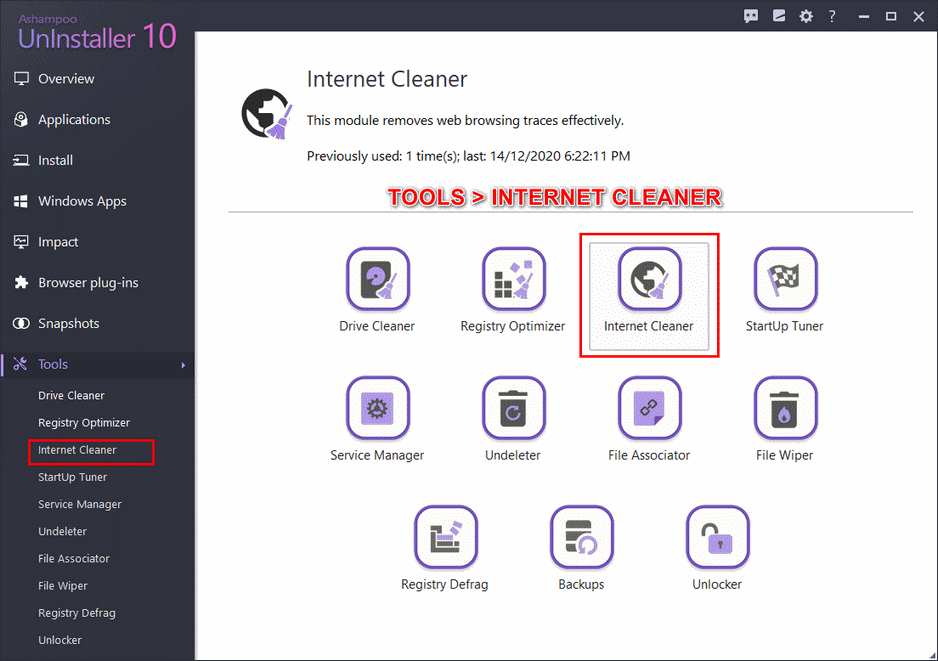Select File Associator in Tools submenu
The height and width of the screenshot is (661, 938).
(74, 559)
